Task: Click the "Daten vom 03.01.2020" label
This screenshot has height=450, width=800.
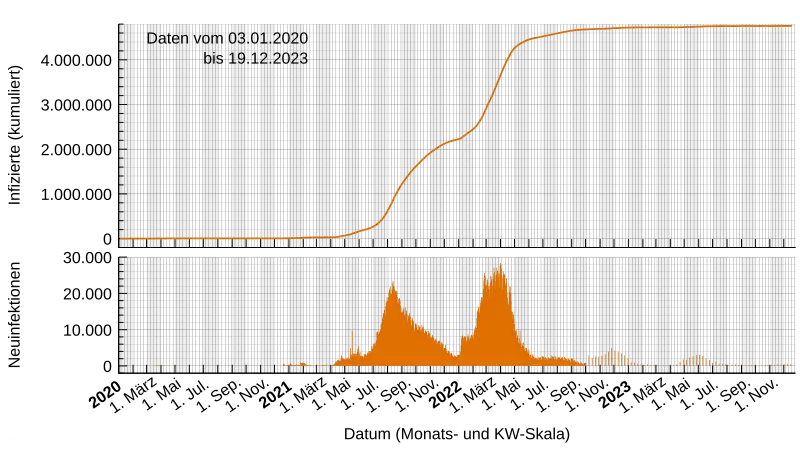Action: pos(228,38)
